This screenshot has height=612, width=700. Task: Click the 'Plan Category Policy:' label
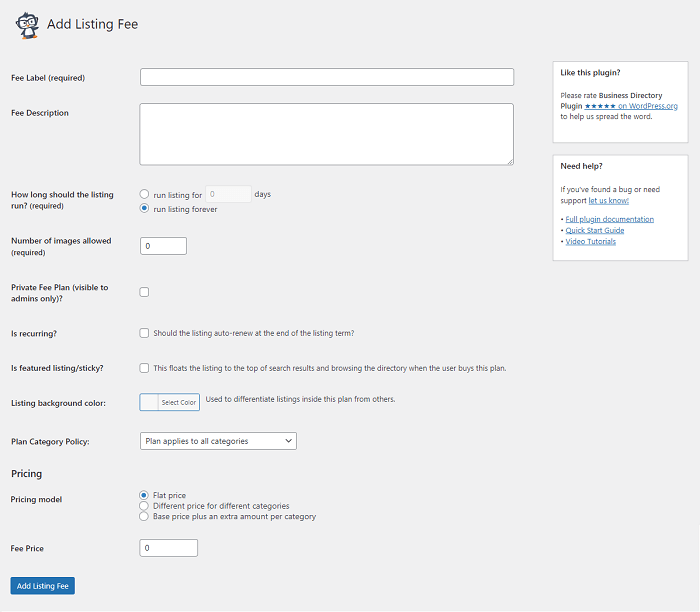50,441
